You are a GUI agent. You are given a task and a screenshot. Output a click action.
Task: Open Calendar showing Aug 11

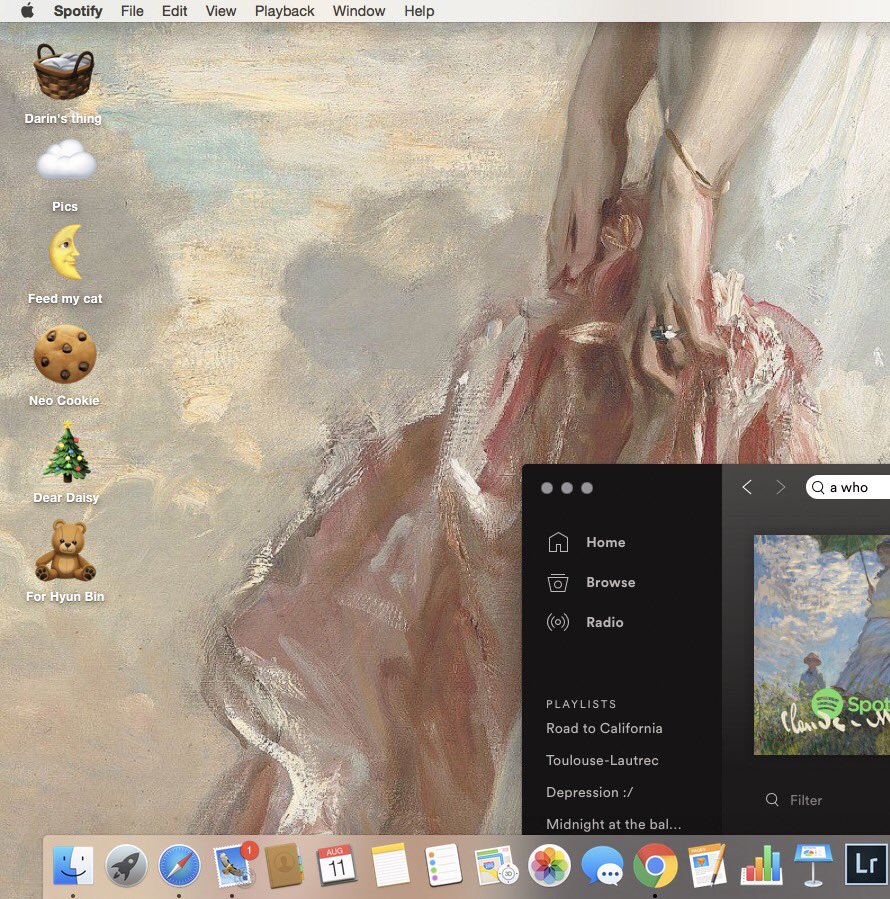tap(336, 865)
